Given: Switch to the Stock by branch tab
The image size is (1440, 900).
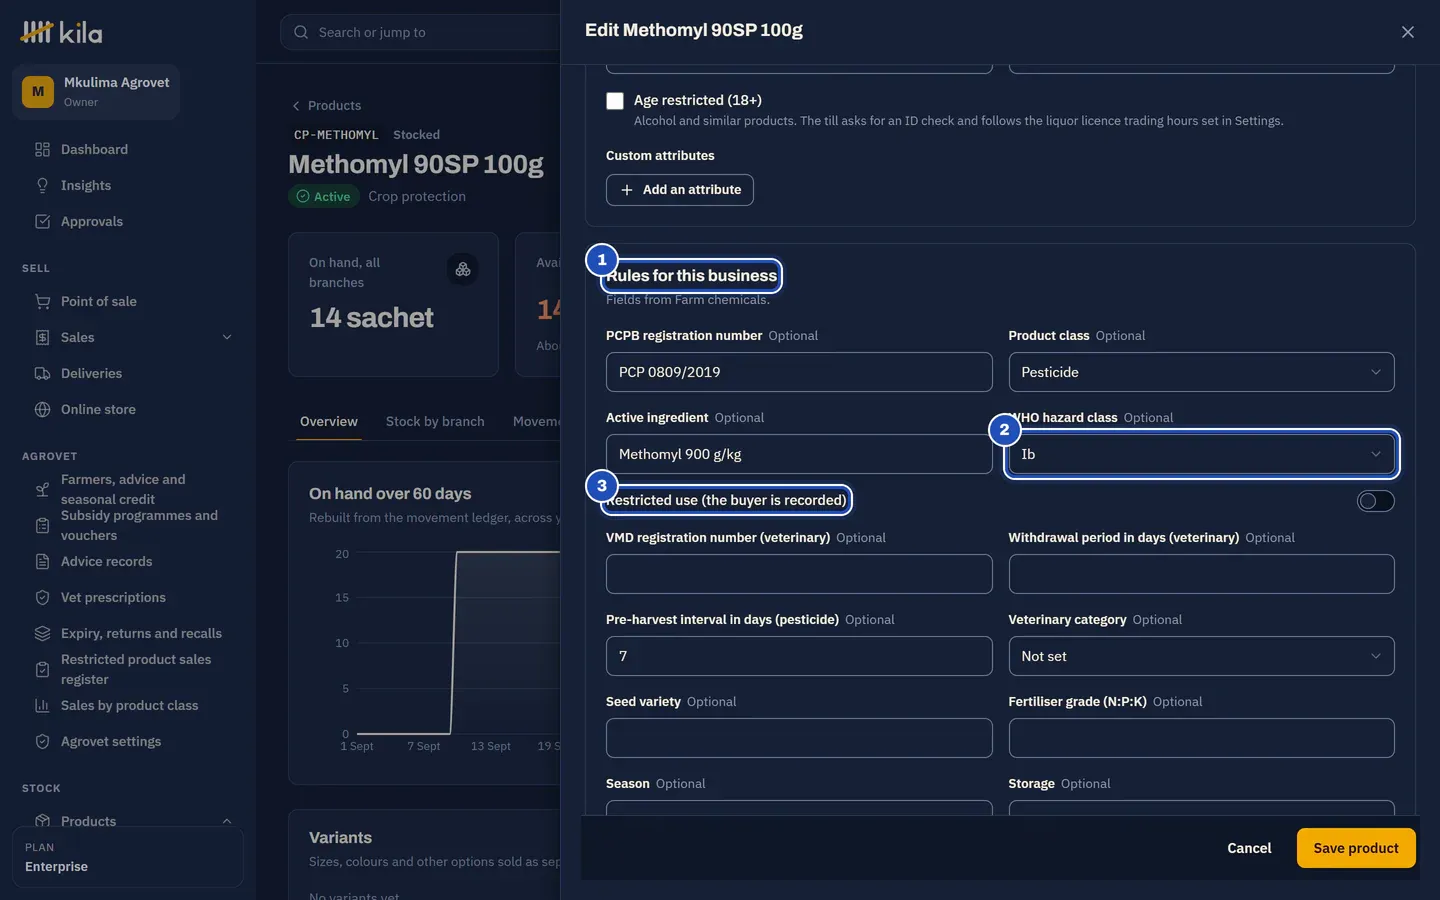Looking at the screenshot, I should point(435,422).
